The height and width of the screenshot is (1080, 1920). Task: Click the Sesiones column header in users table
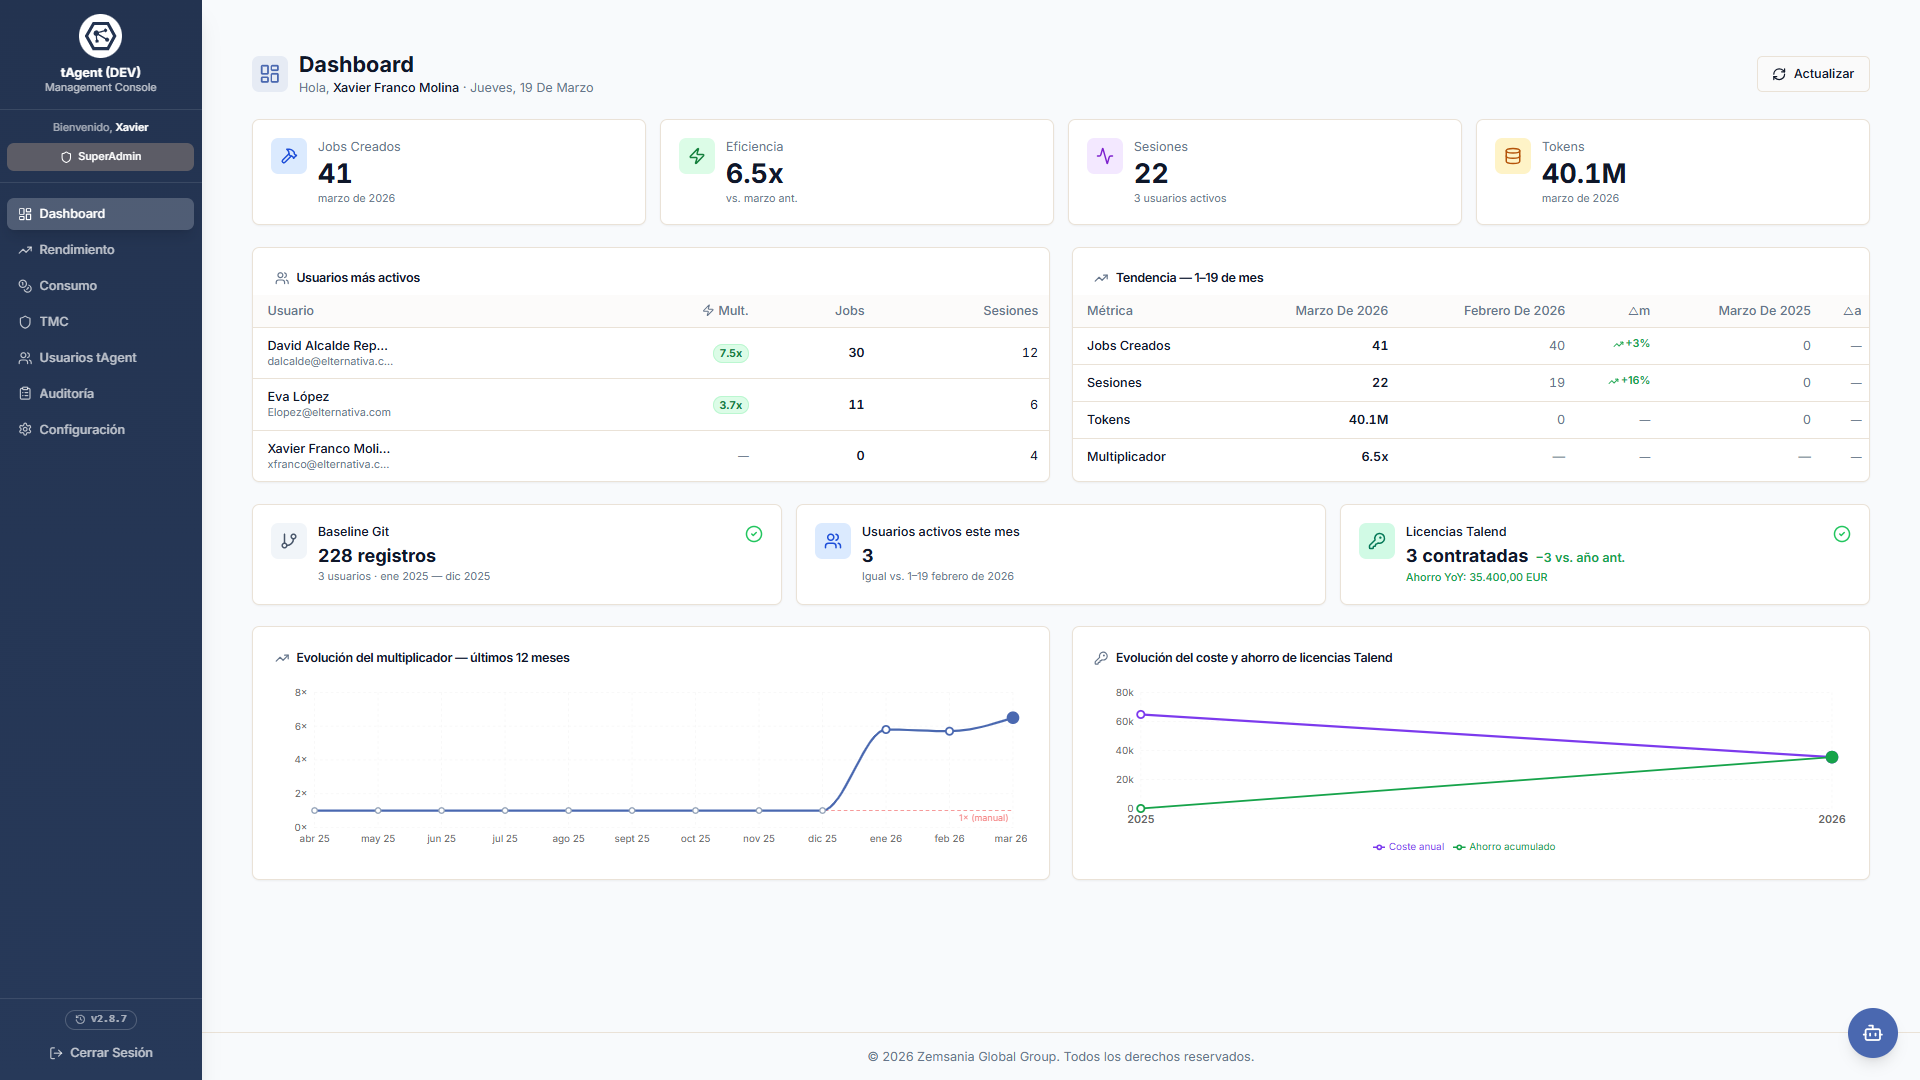click(x=1010, y=311)
